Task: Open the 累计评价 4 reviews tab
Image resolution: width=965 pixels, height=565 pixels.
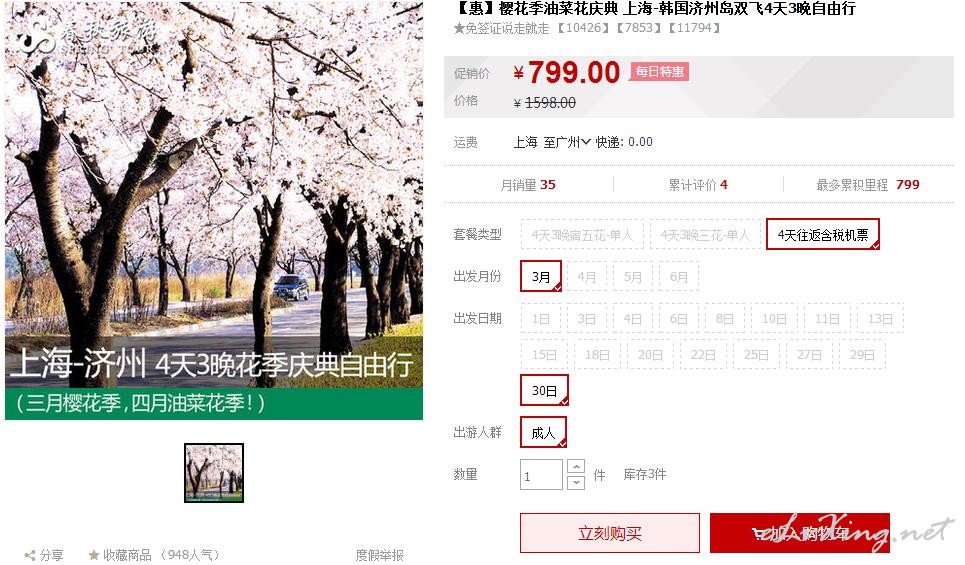Action: point(698,185)
